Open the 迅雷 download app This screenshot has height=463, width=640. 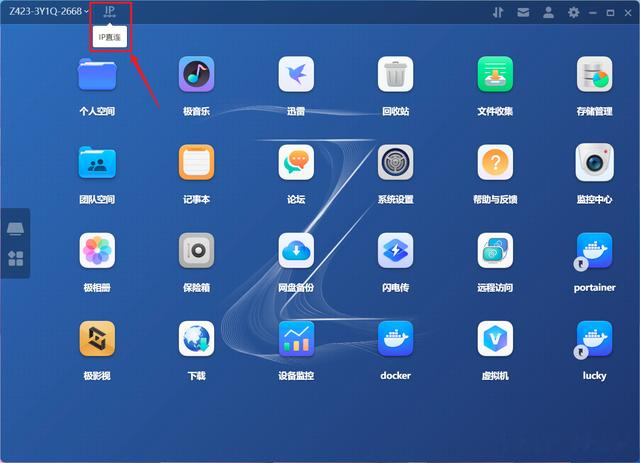(296, 74)
